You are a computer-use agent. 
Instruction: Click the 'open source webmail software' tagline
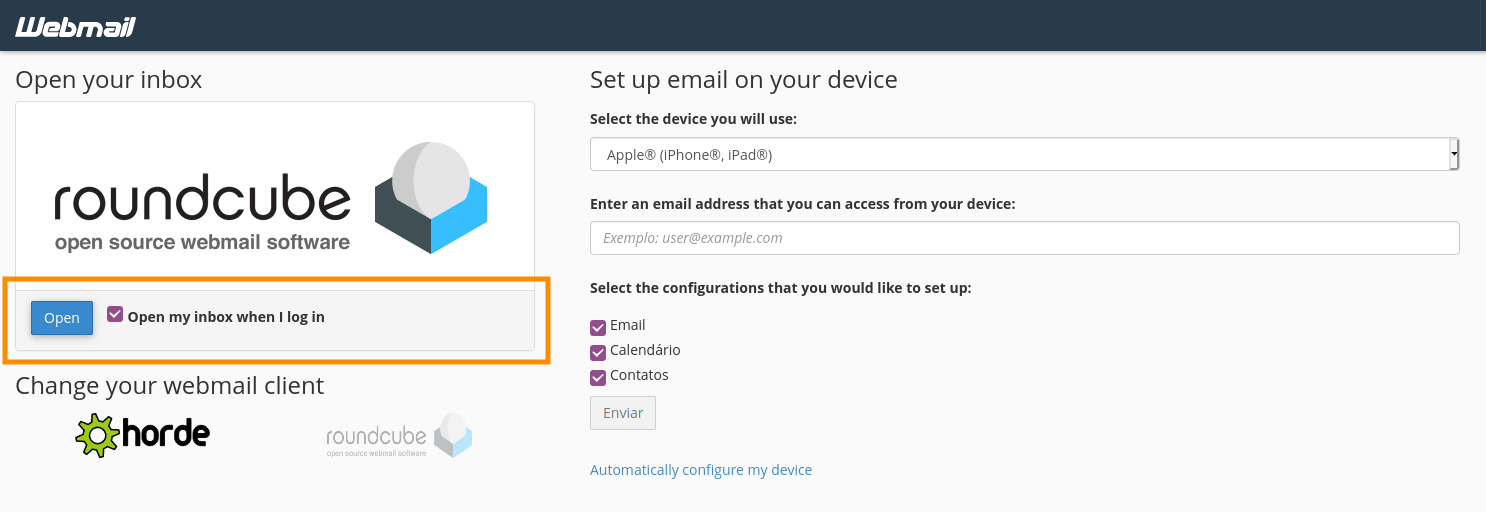pos(202,242)
